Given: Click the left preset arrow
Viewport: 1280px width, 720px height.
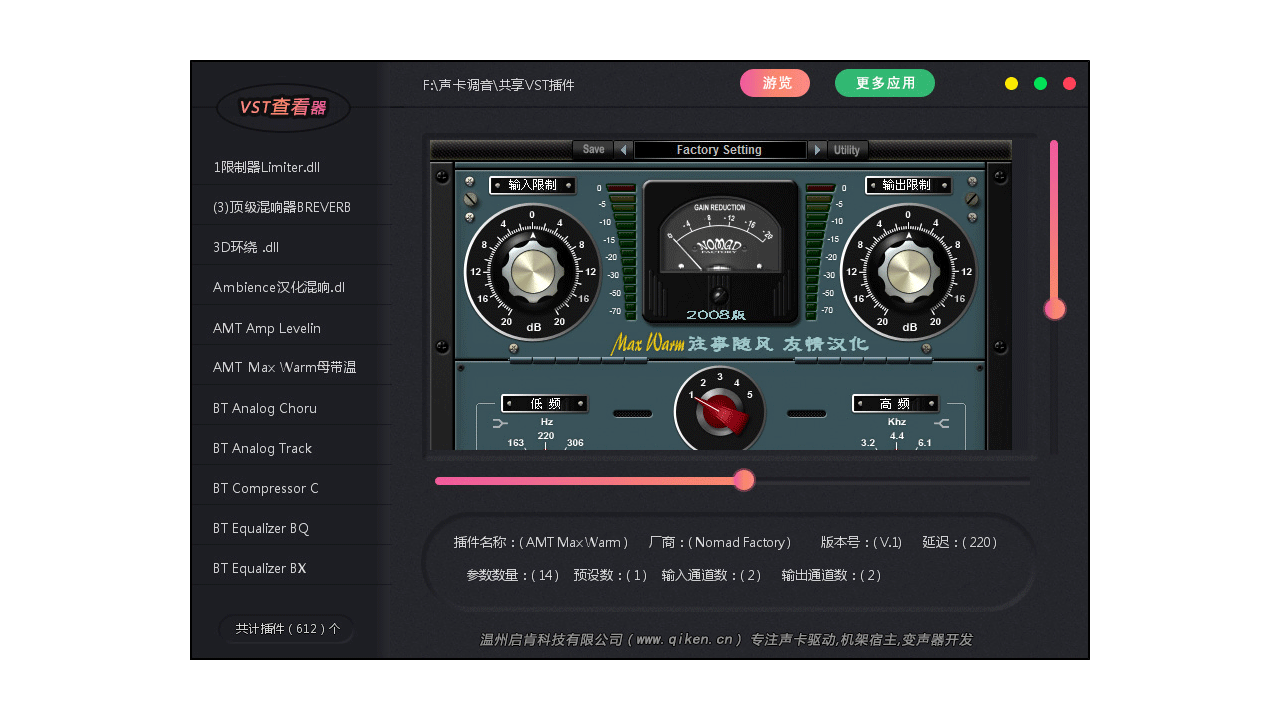Looking at the screenshot, I should pyautogui.click(x=623, y=149).
